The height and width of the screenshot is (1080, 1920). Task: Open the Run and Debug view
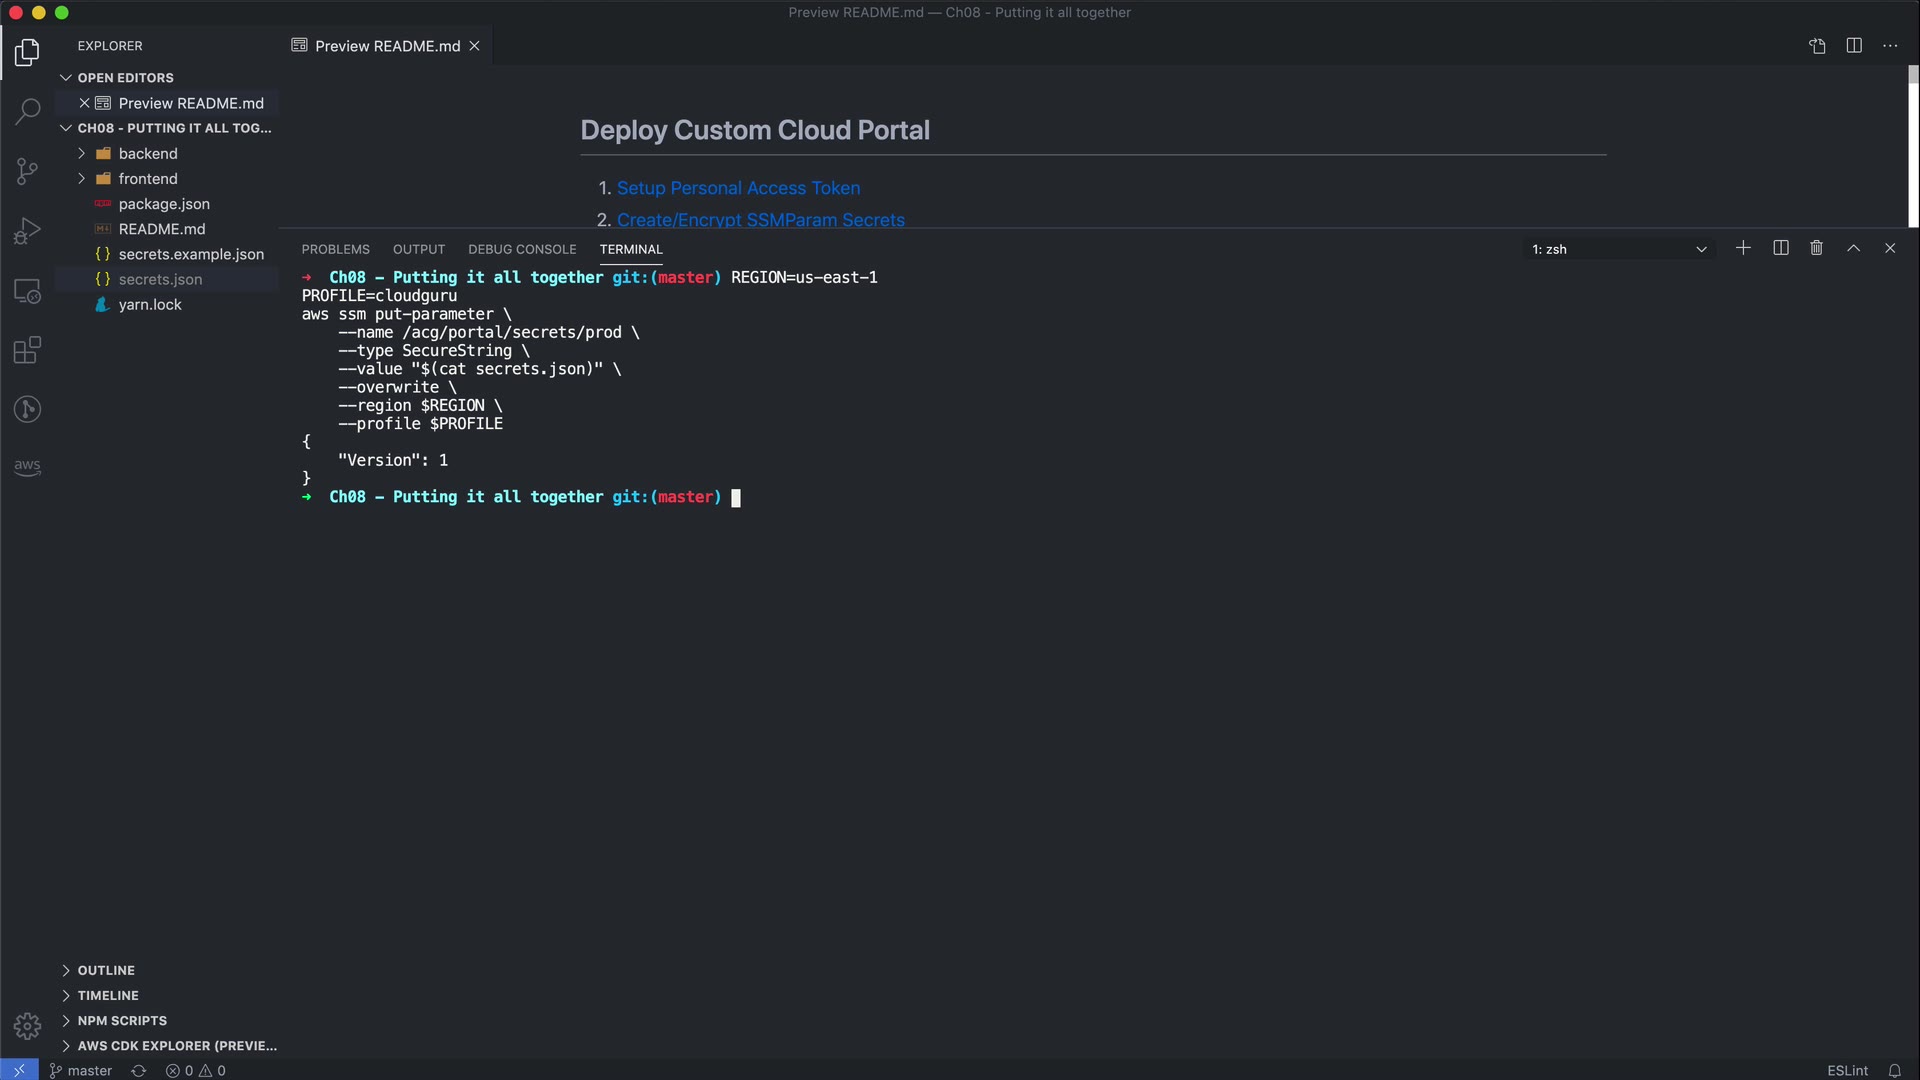pos(27,231)
